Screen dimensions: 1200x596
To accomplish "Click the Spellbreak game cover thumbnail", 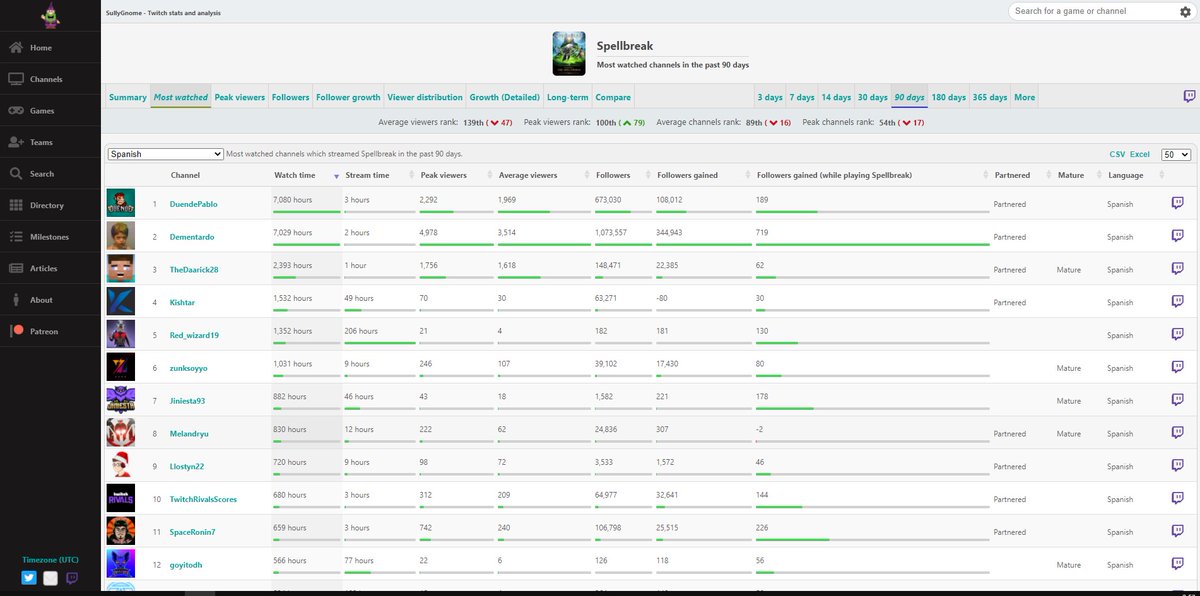I will click(569, 54).
